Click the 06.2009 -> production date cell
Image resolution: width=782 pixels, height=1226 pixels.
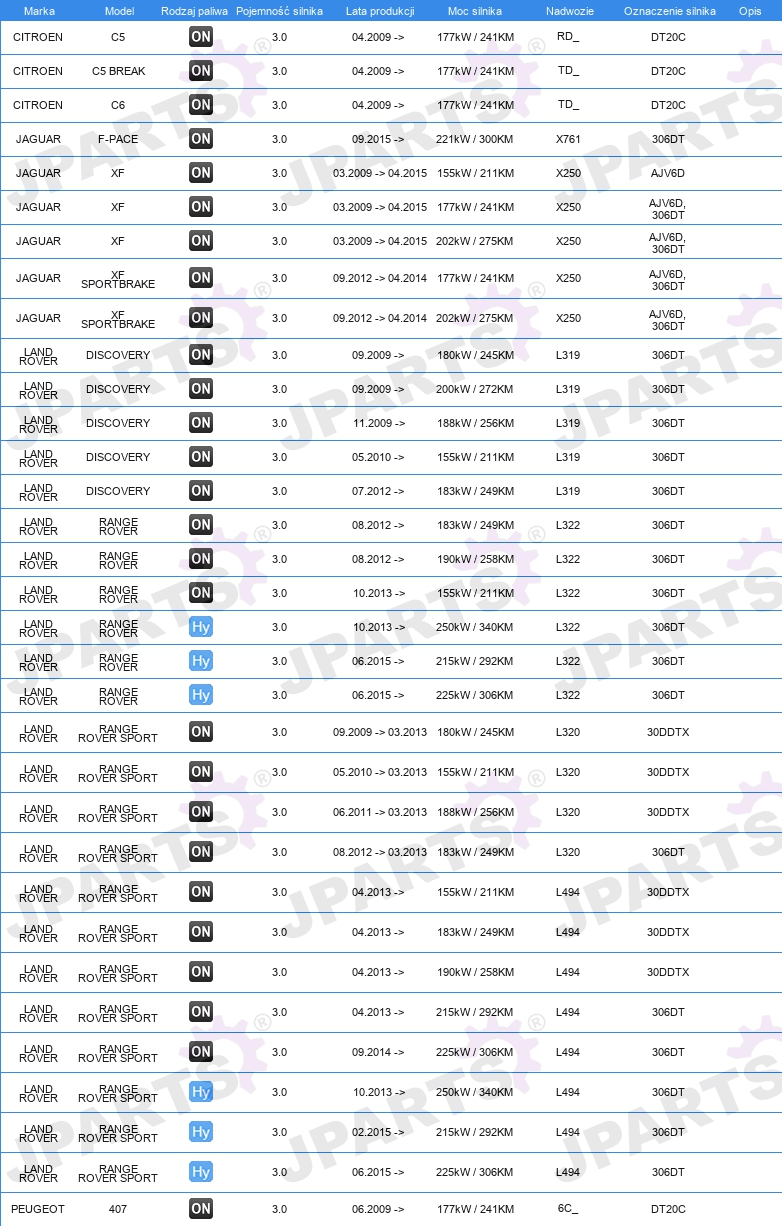pos(378,1209)
